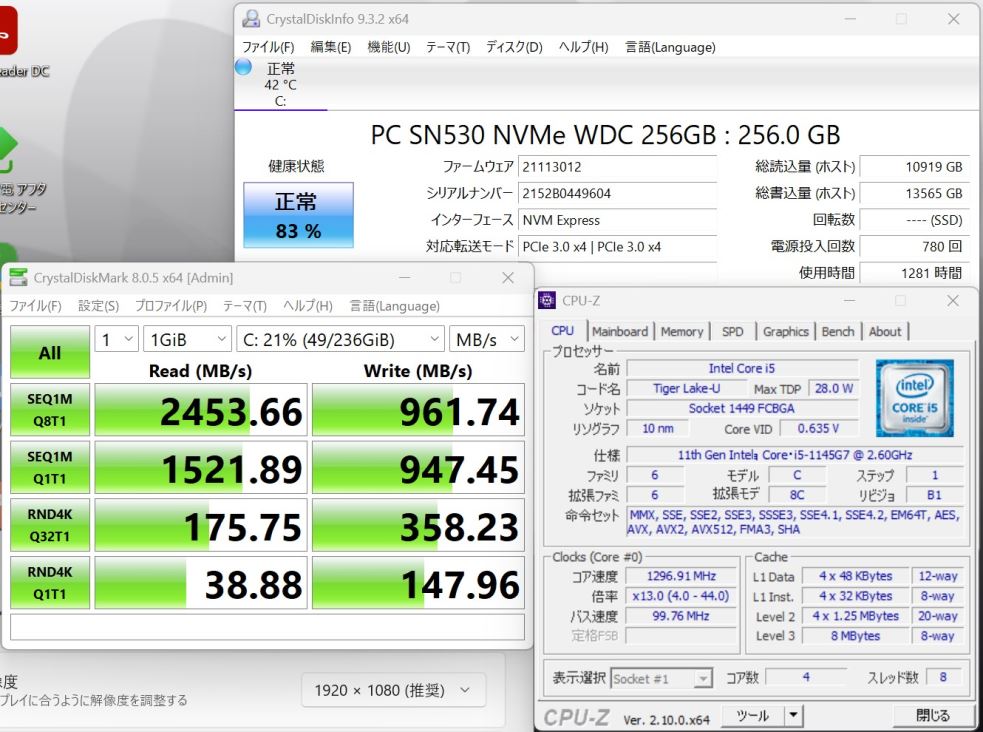The height and width of the screenshot is (732, 983).
Task: Open the arrow beside the ツール button
Action: point(793,715)
